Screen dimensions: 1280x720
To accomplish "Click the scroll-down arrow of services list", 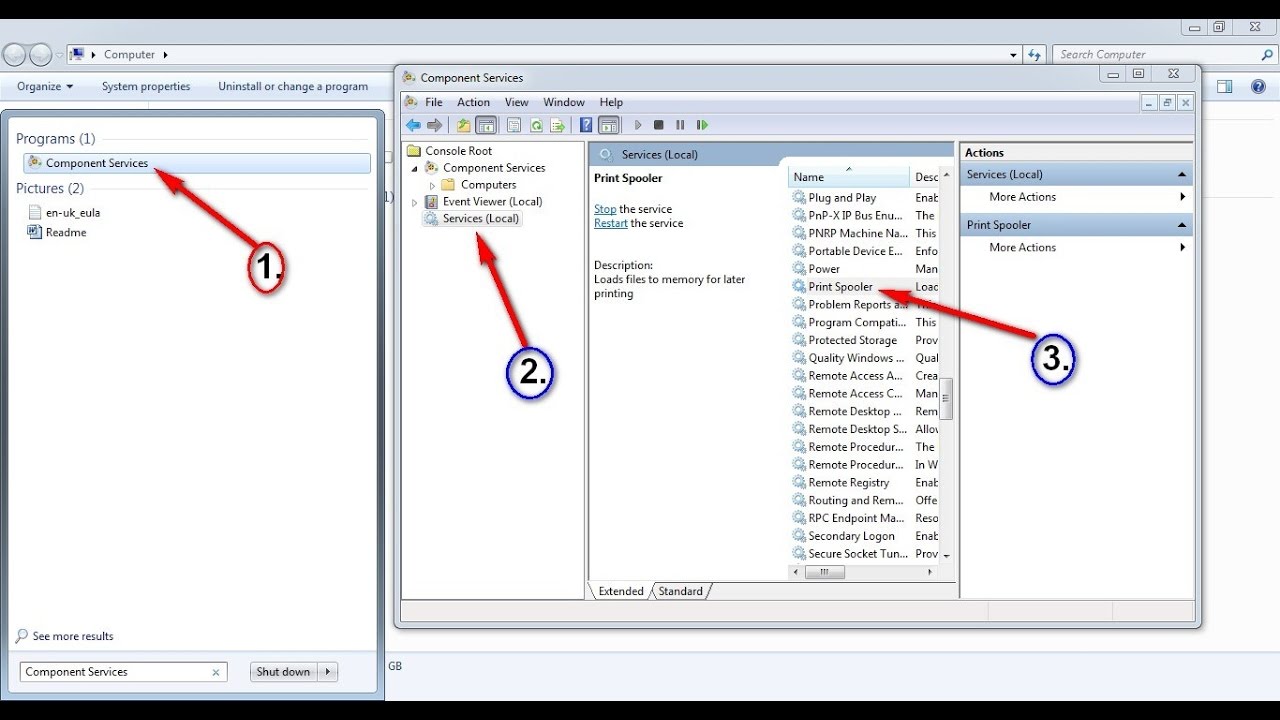I will coord(946,555).
